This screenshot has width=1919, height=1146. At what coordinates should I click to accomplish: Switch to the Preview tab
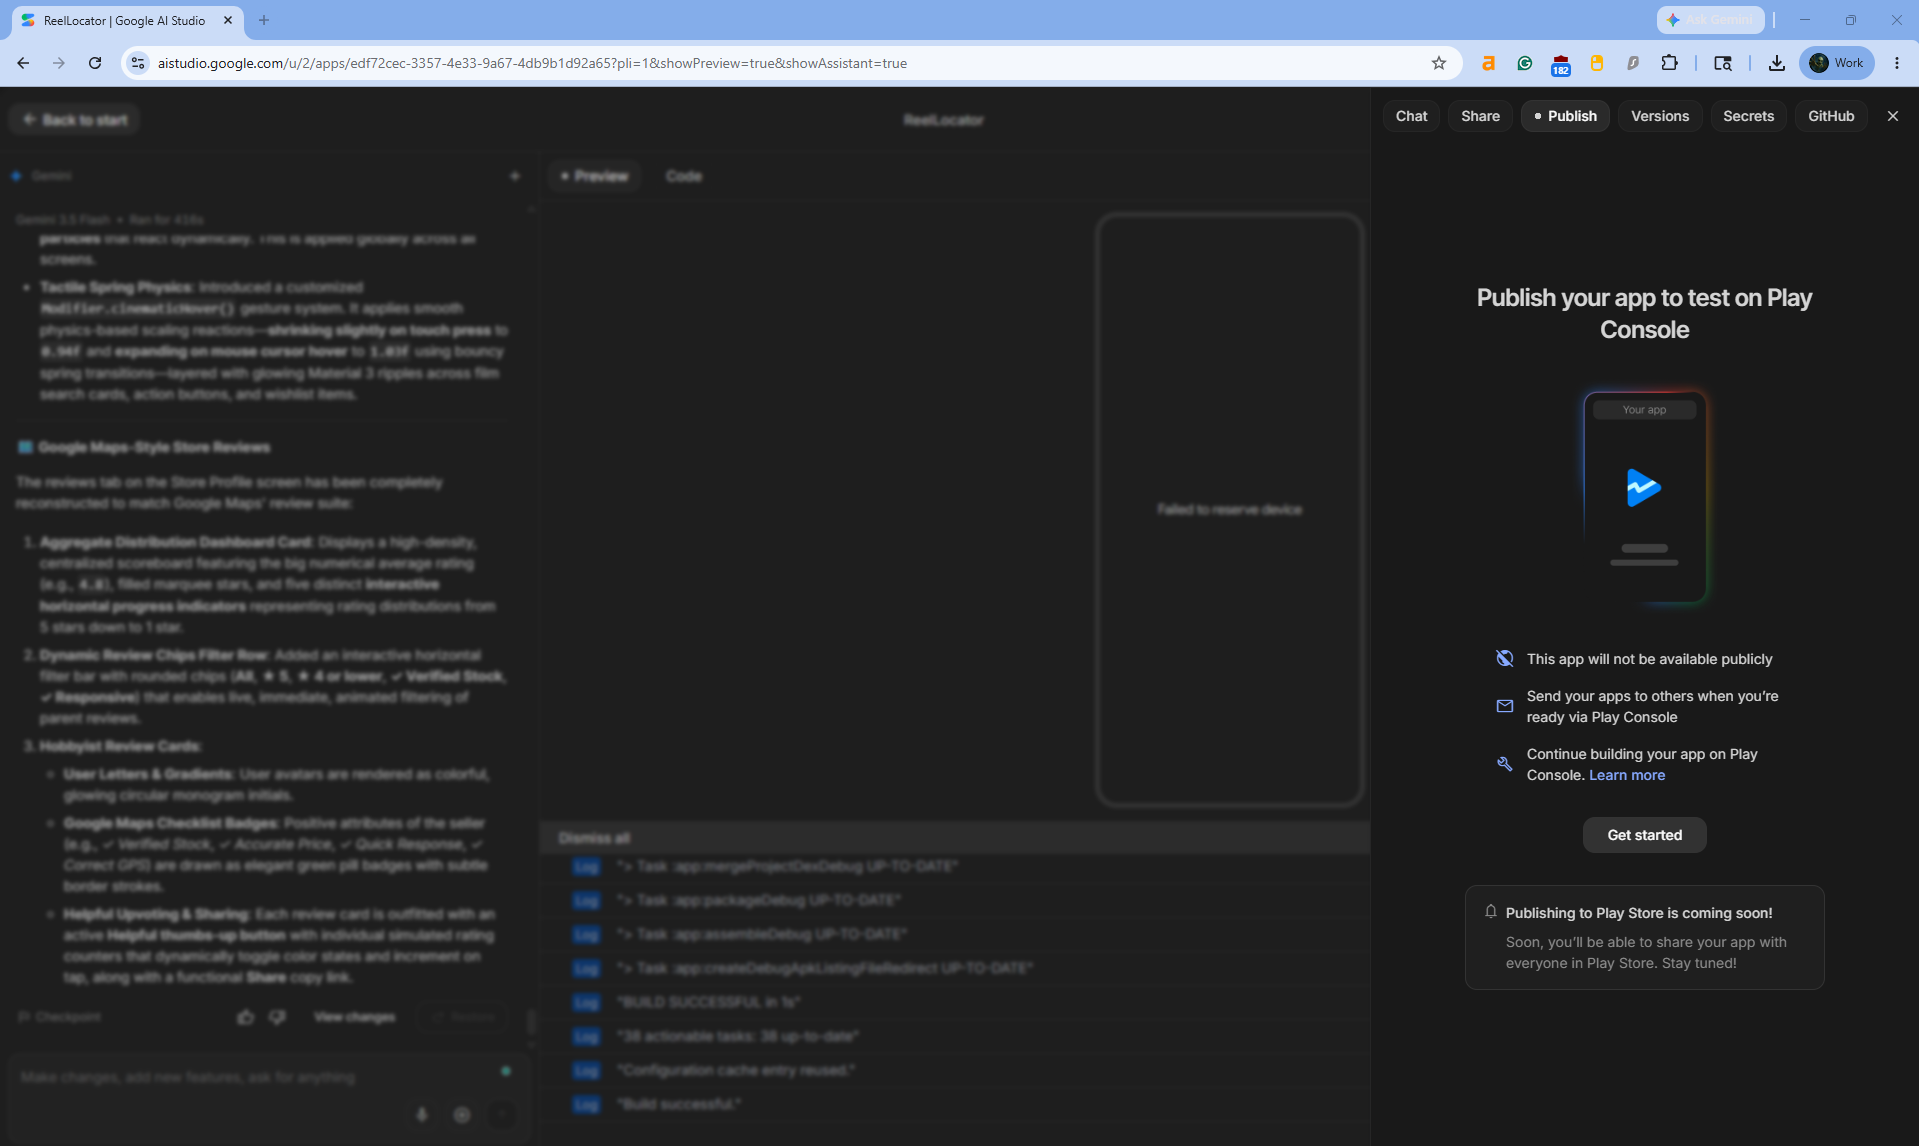click(x=594, y=176)
